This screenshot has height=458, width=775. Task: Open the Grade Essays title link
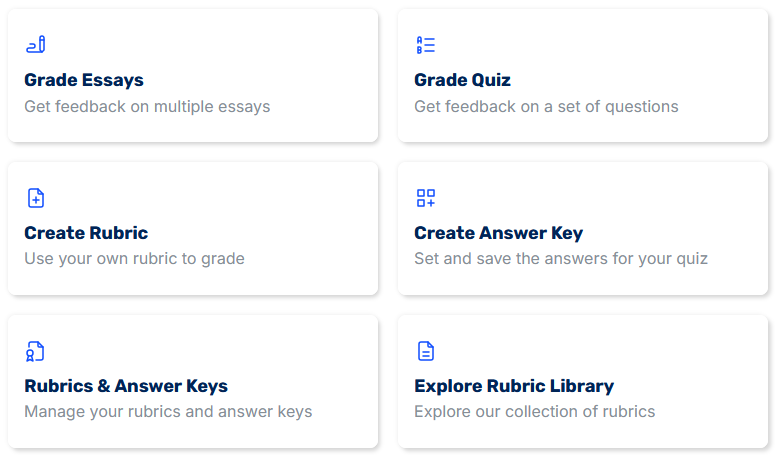click(84, 80)
